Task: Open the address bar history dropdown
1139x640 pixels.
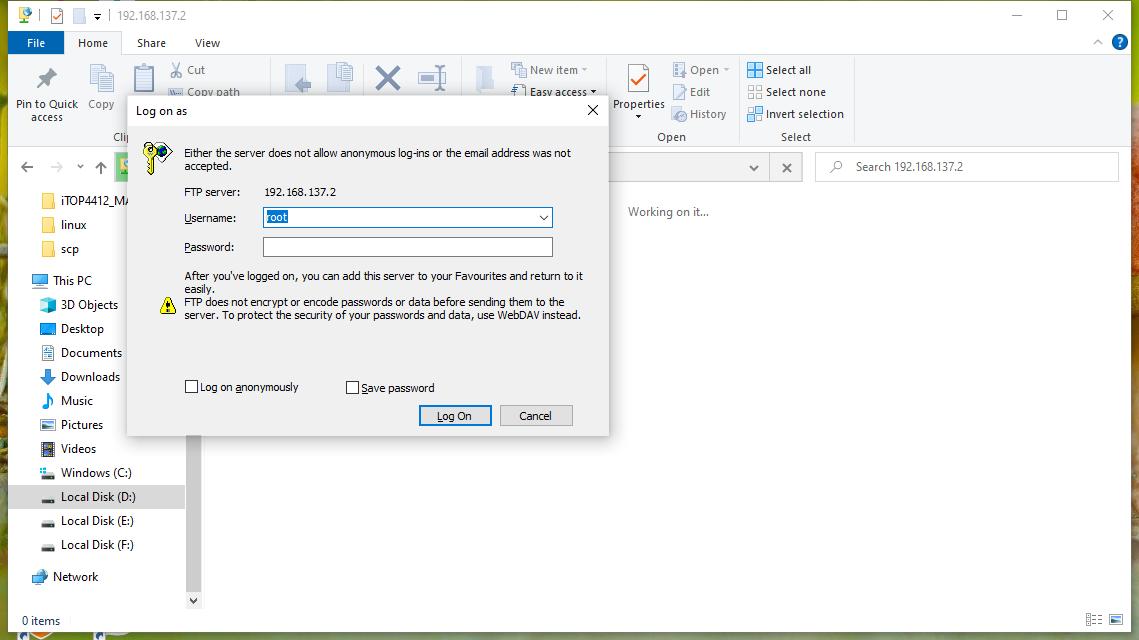Action: pos(754,168)
